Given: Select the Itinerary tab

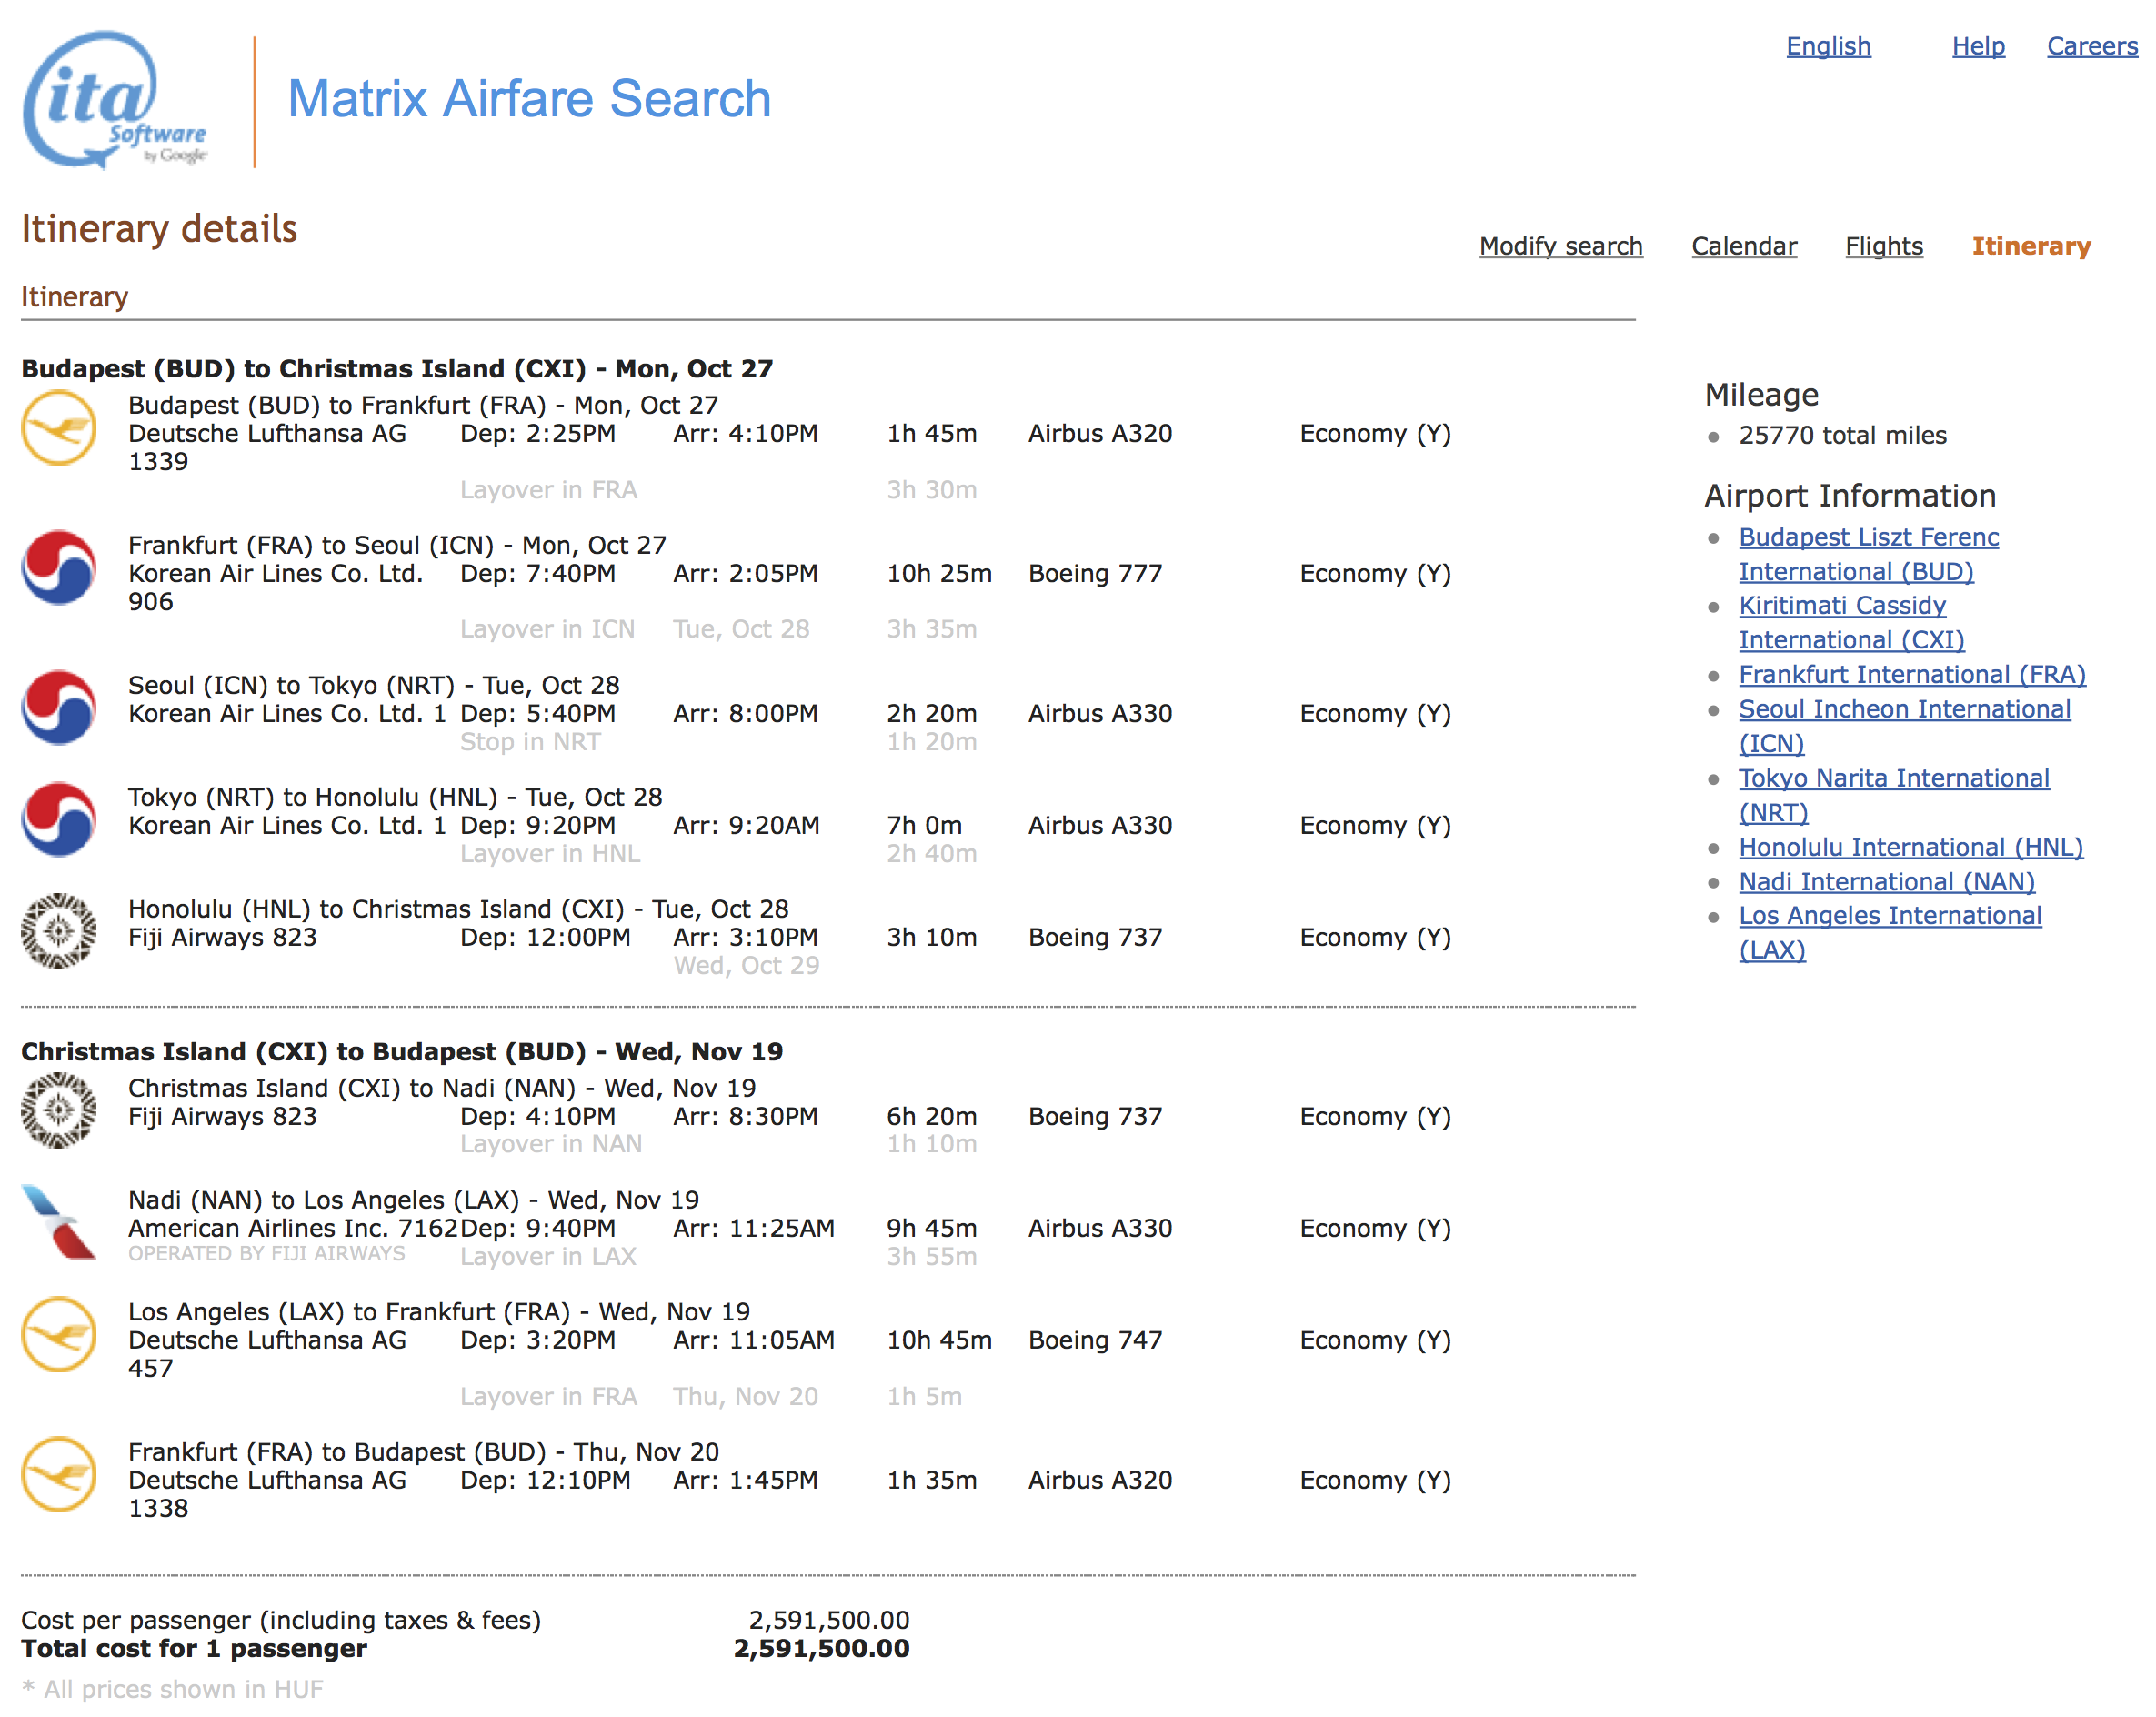Looking at the screenshot, I should tap(2030, 246).
